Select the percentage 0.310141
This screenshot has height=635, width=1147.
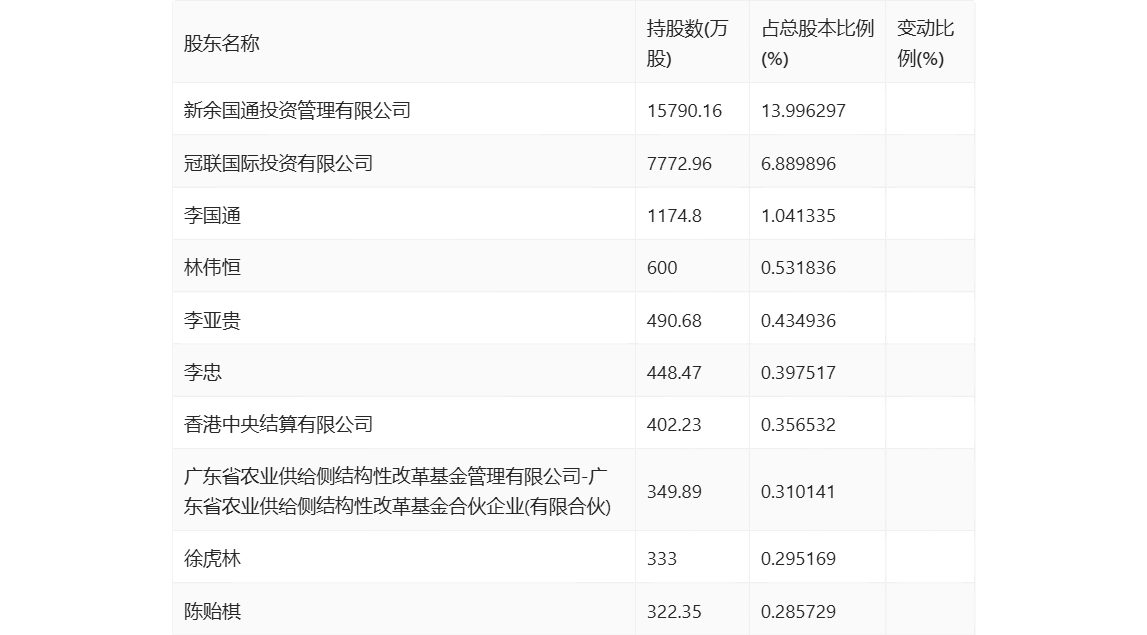(798, 492)
